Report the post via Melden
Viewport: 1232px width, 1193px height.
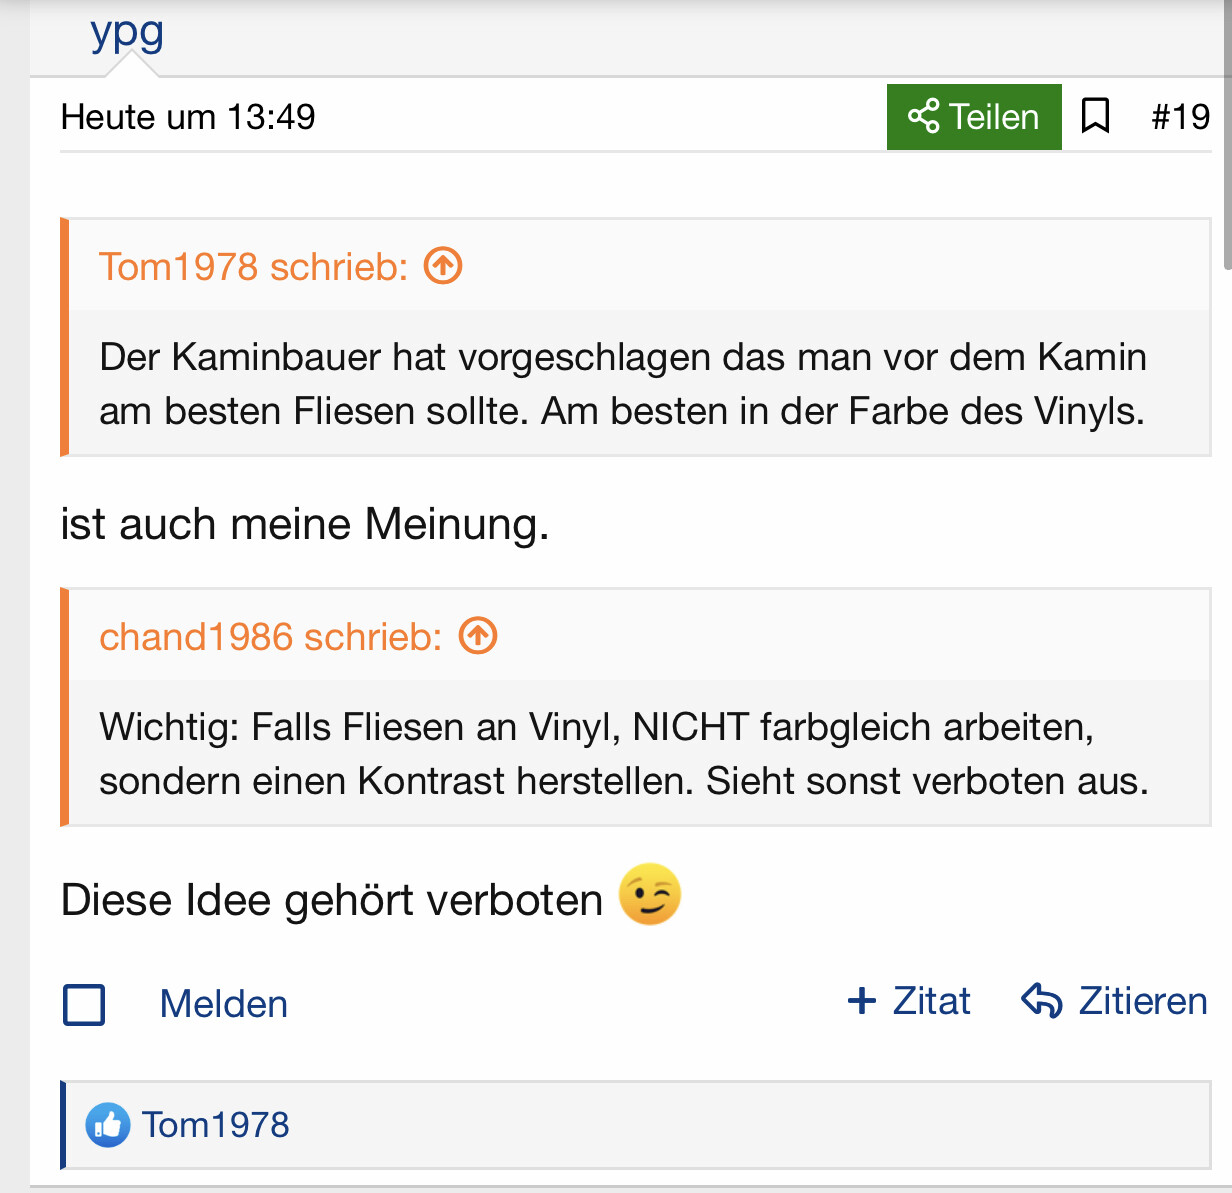coord(223,1004)
